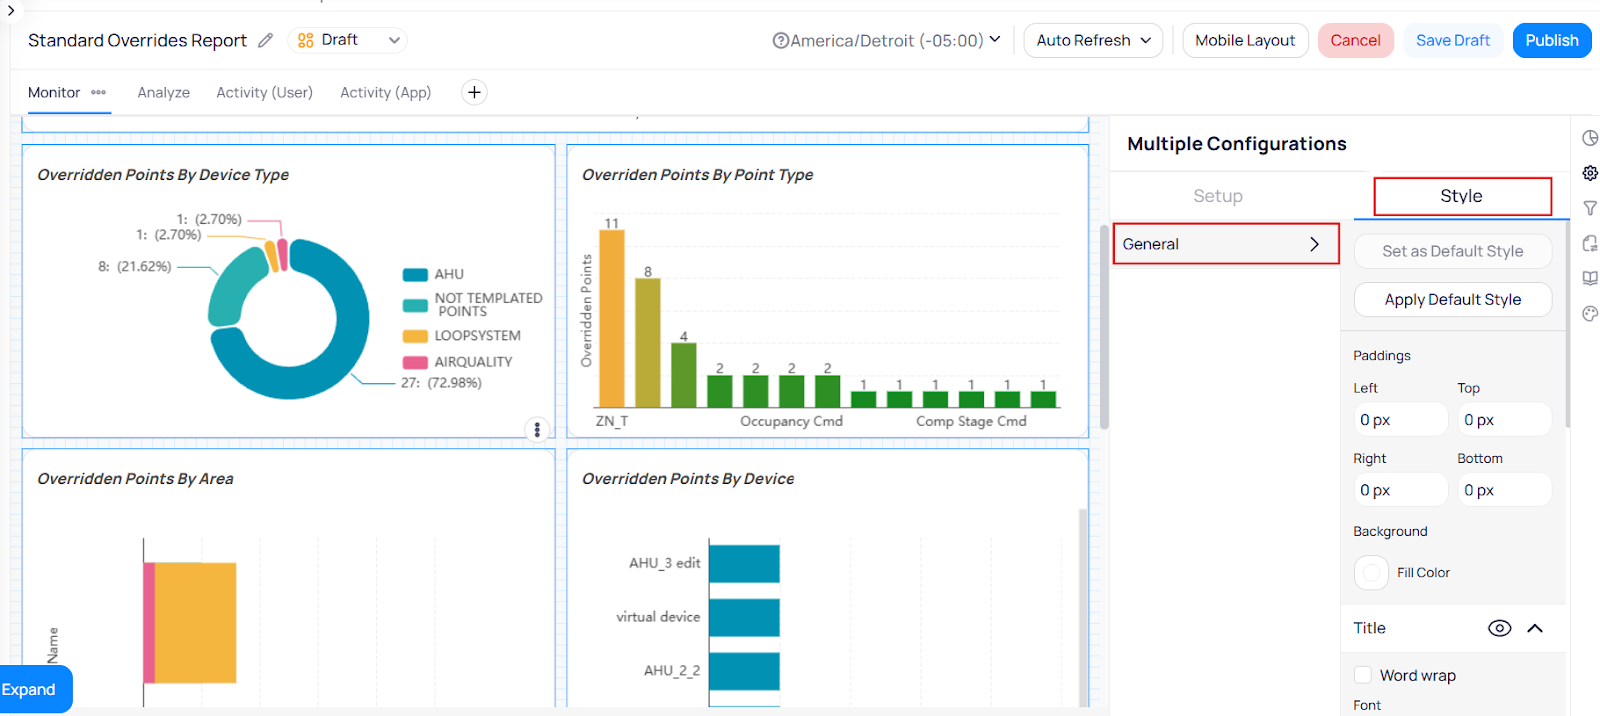Open Monitor tab options ellipsis
The image size is (1600, 716).
tap(98, 92)
